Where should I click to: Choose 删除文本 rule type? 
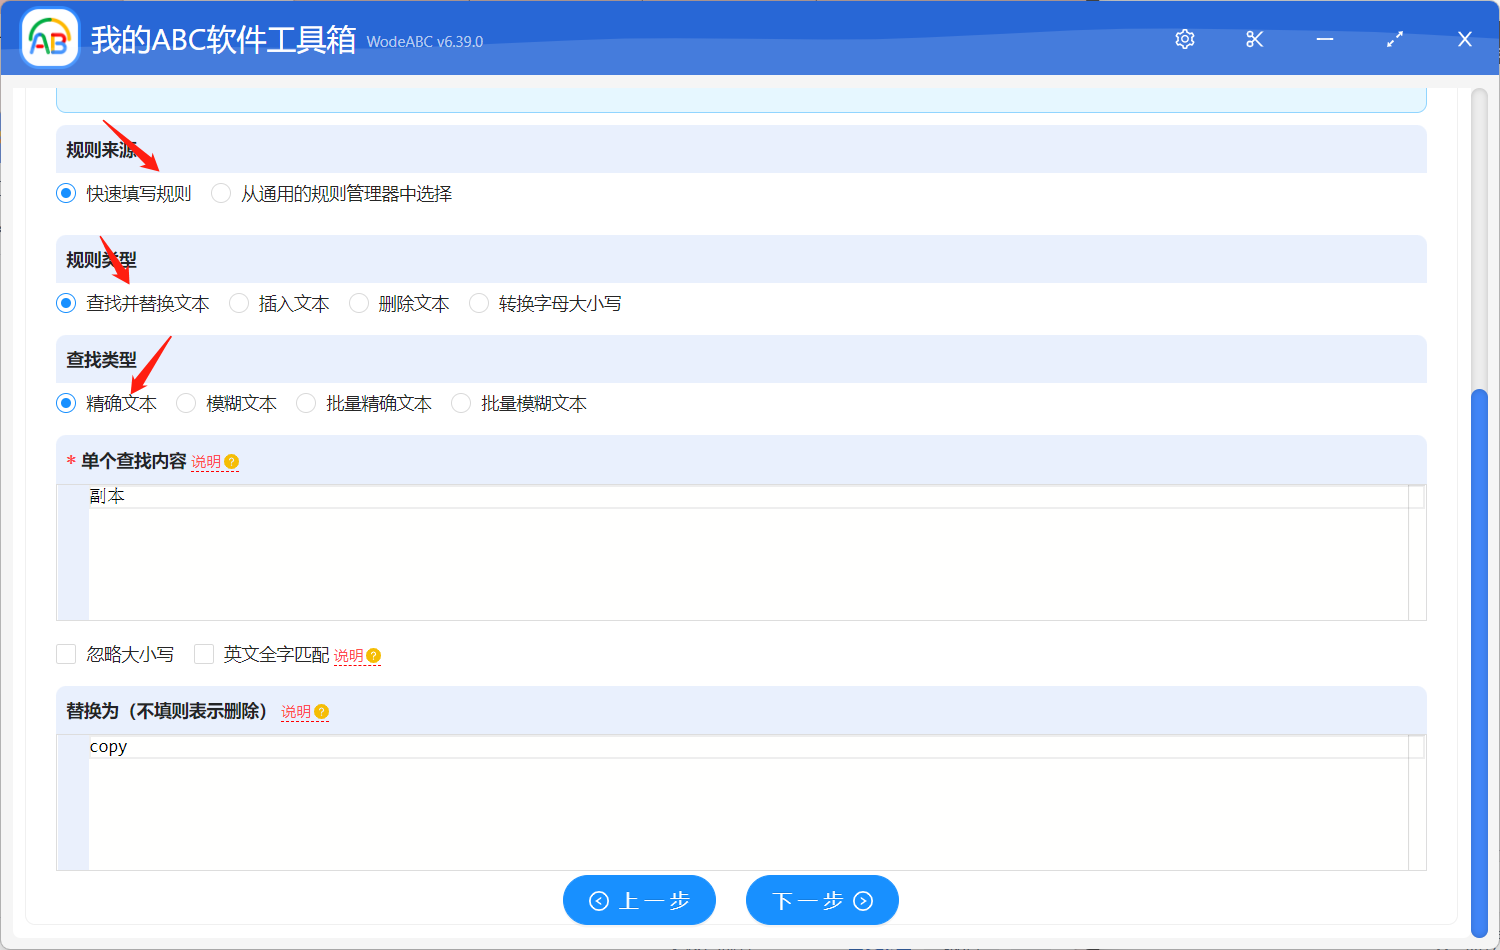point(359,303)
